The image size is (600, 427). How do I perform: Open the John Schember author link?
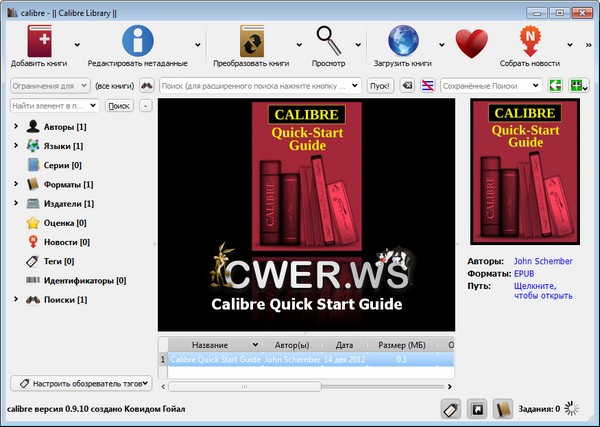(543, 262)
